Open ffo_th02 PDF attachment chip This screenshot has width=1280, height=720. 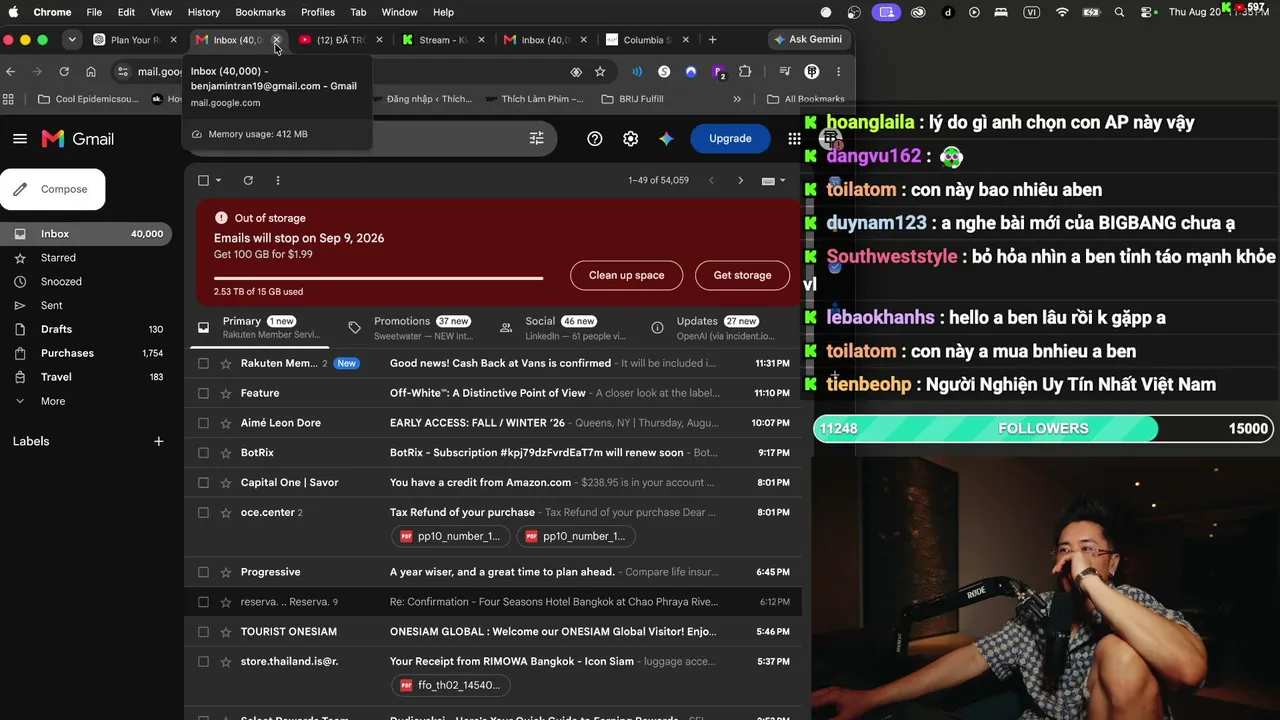[x=450, y=685]
